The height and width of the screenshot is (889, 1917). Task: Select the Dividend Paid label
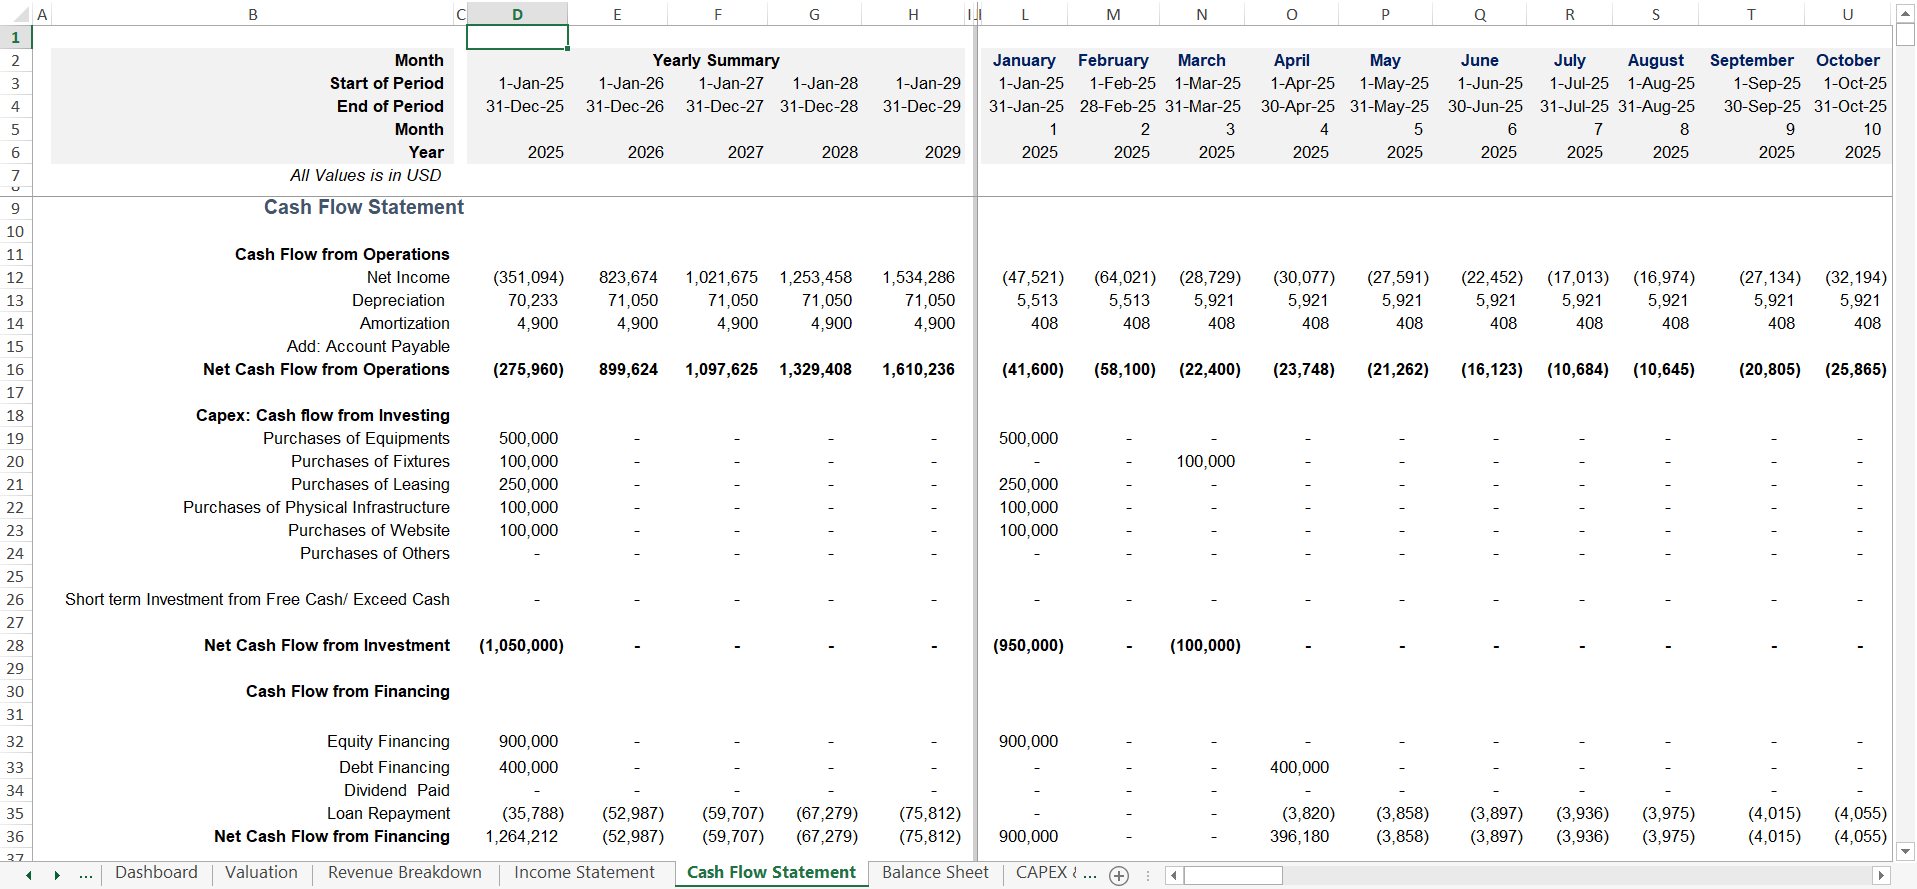tap(397, 790)
